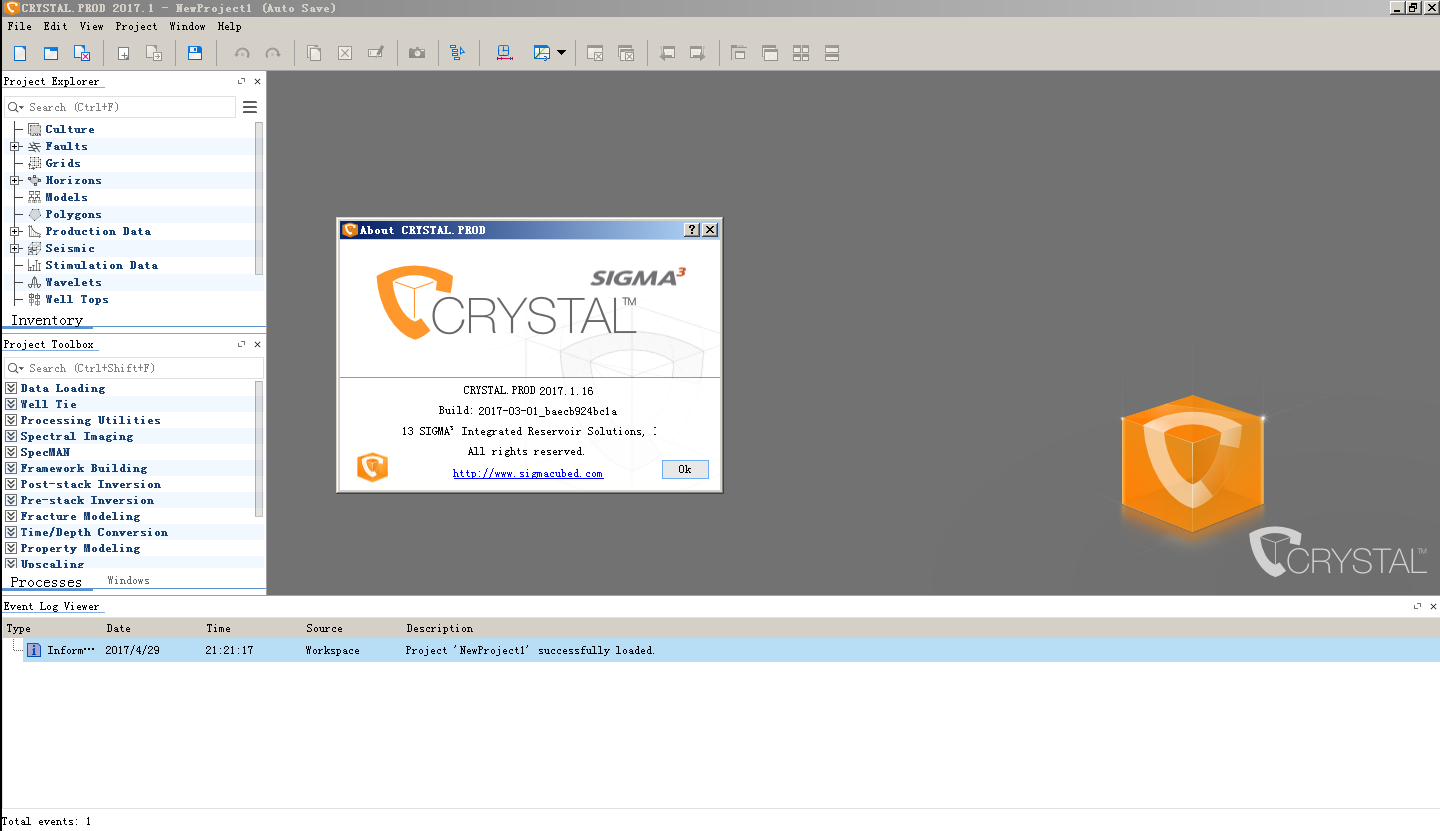Click the close window icon in toolbar

[595, 53]
